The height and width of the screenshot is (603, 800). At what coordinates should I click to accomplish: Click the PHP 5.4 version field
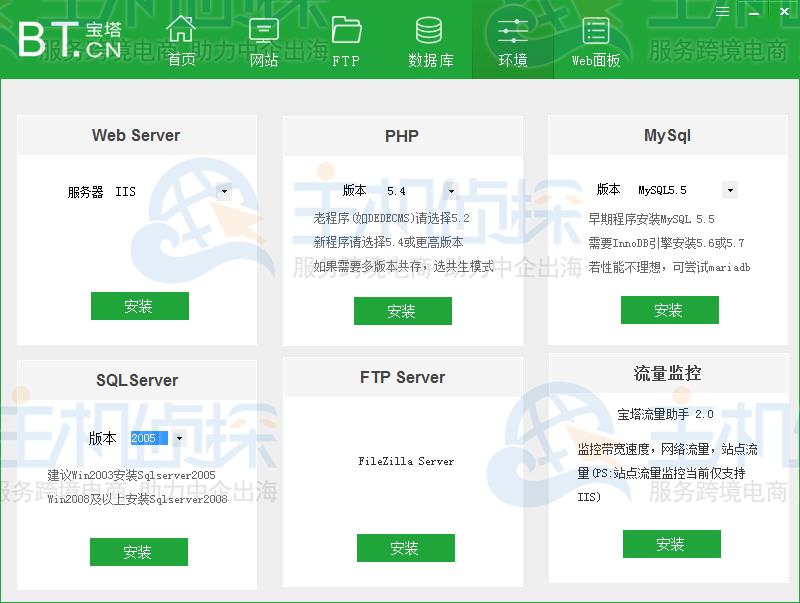(414, 191)
